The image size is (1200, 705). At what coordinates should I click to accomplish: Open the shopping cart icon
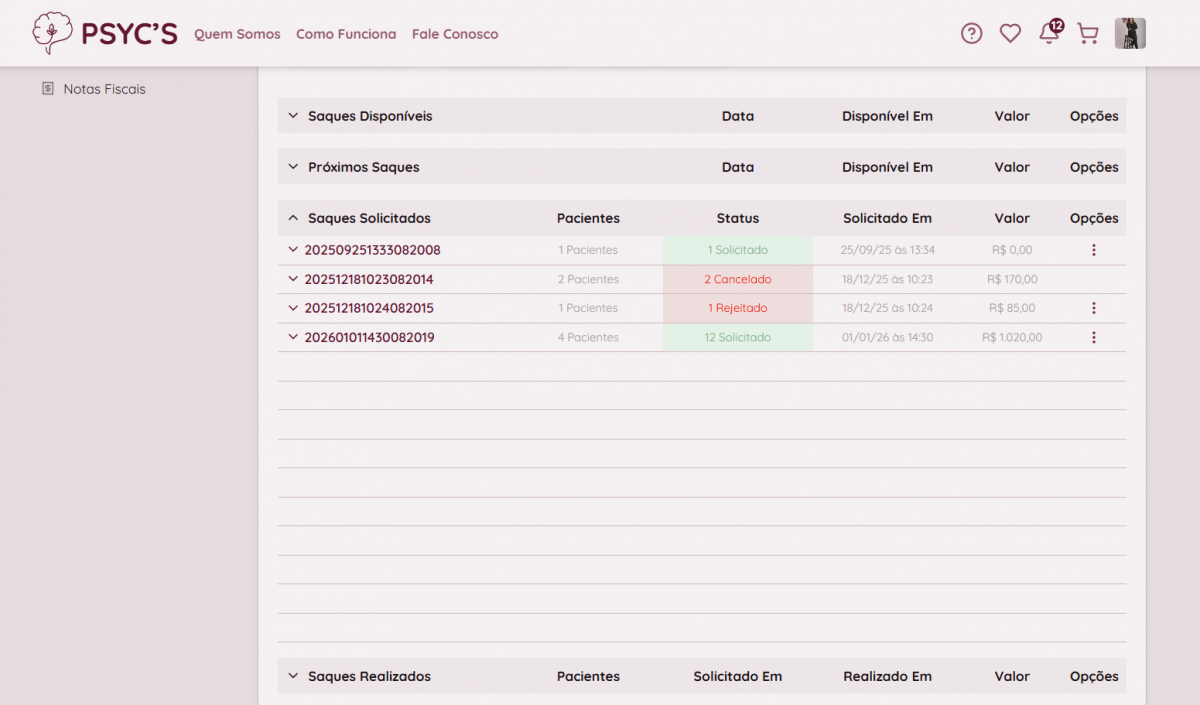1087,34
